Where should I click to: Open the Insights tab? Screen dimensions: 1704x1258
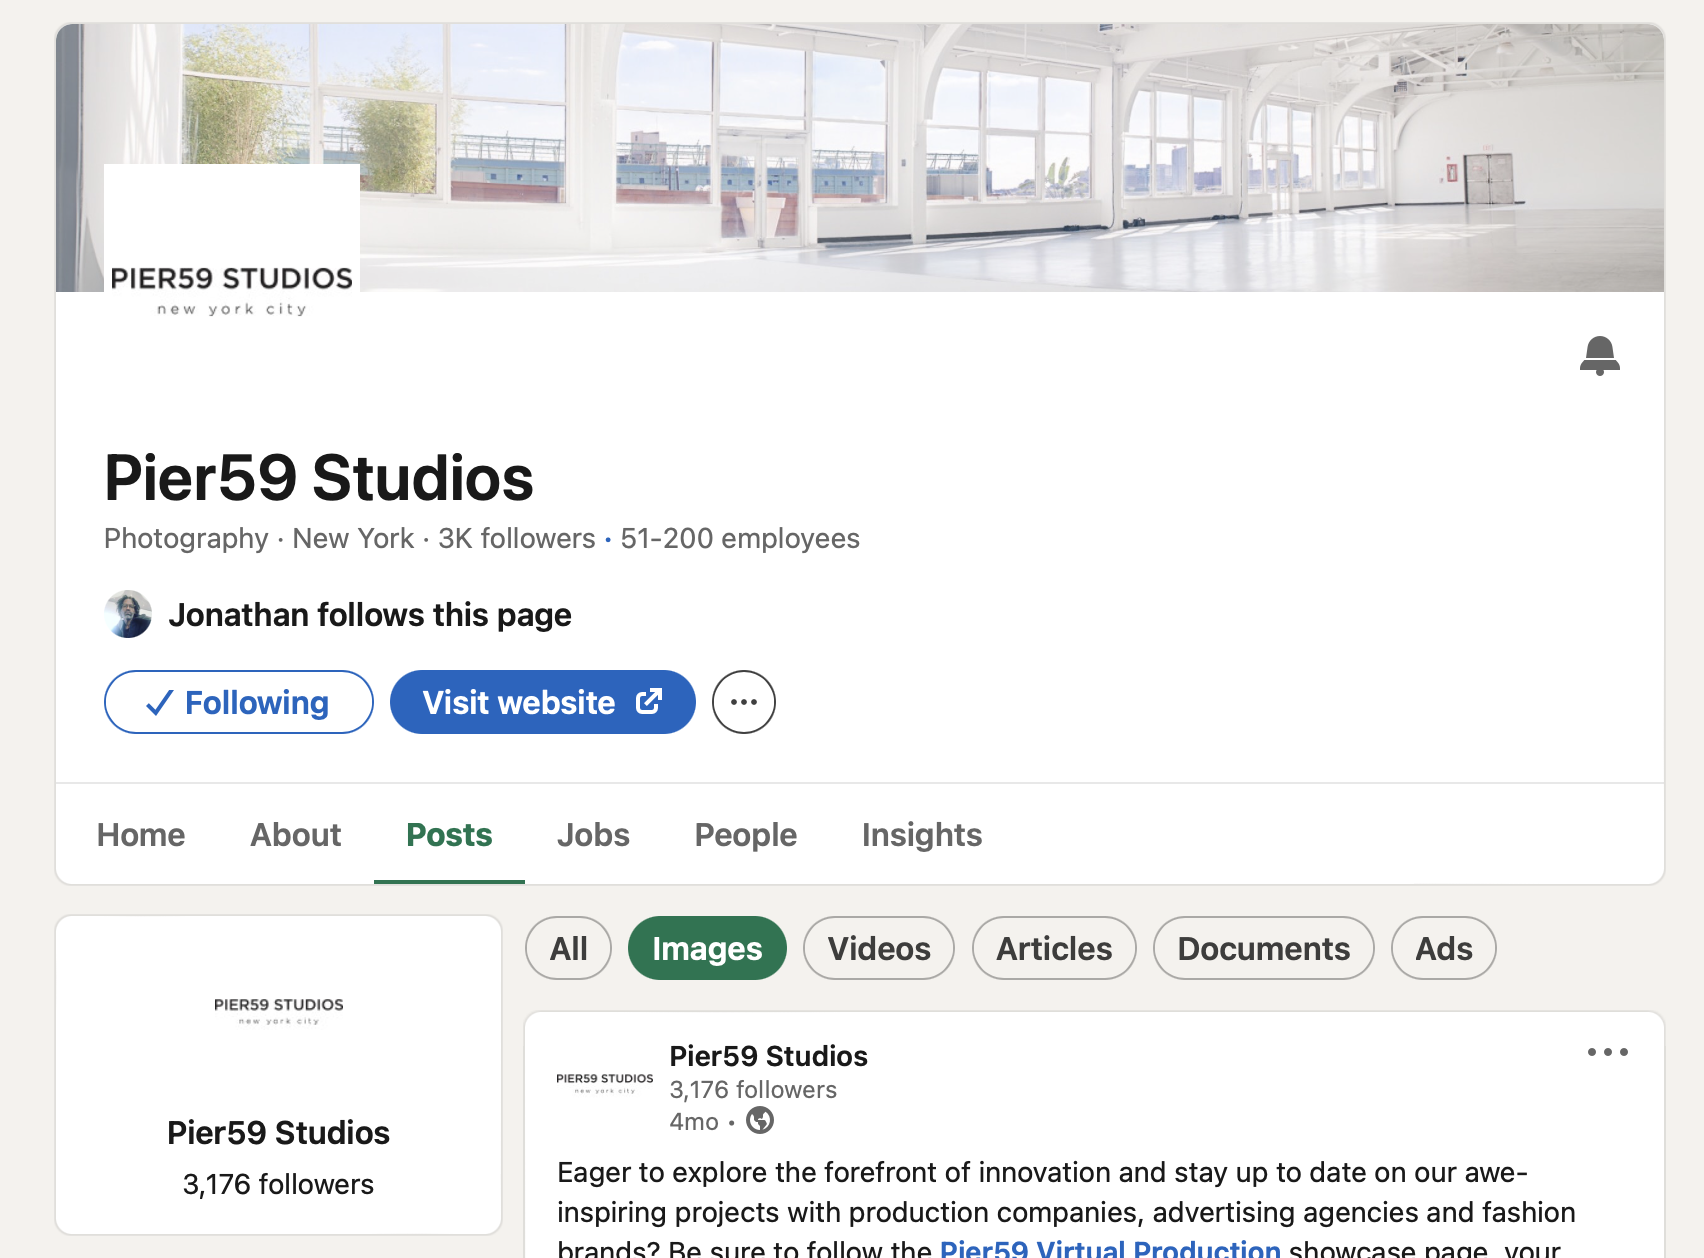click(x=921, y=834)
